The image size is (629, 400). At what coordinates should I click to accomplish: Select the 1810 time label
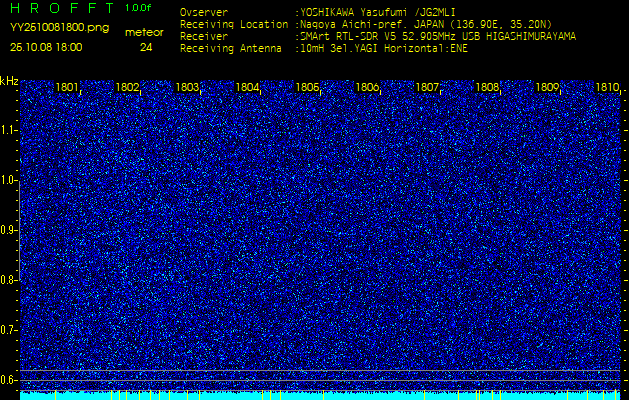tap(607, 87)
